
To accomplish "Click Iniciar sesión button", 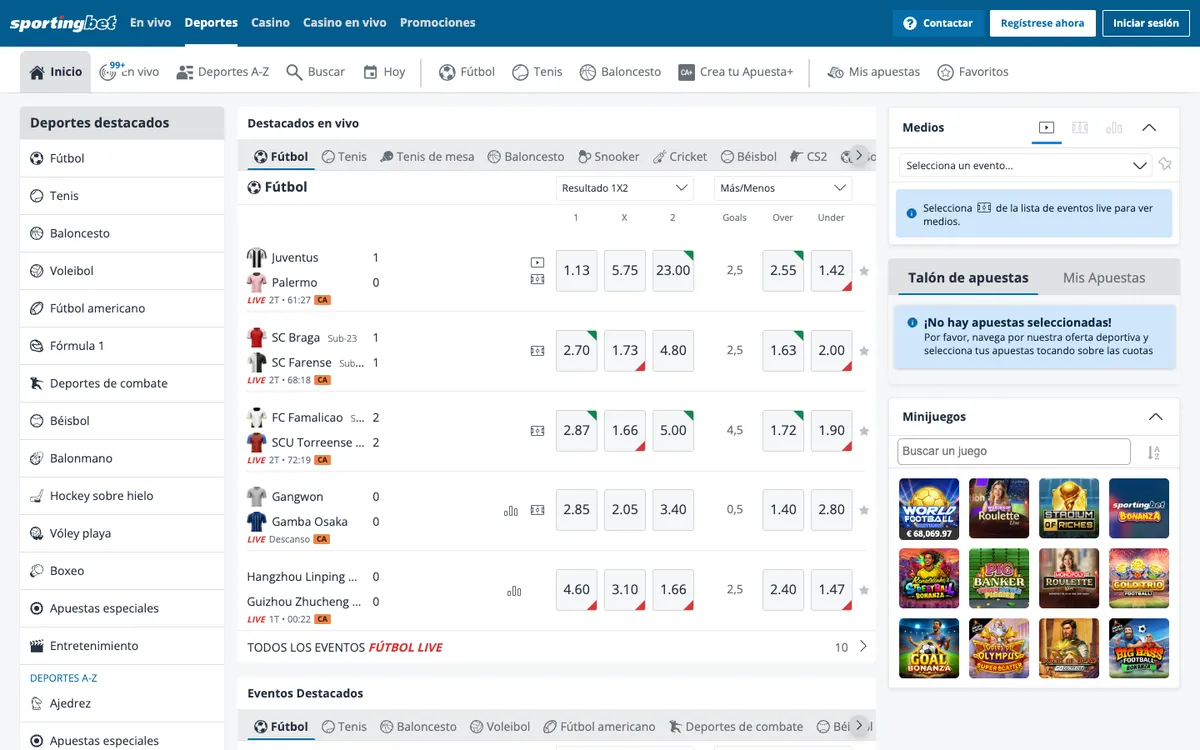I will pos(1146,23).
